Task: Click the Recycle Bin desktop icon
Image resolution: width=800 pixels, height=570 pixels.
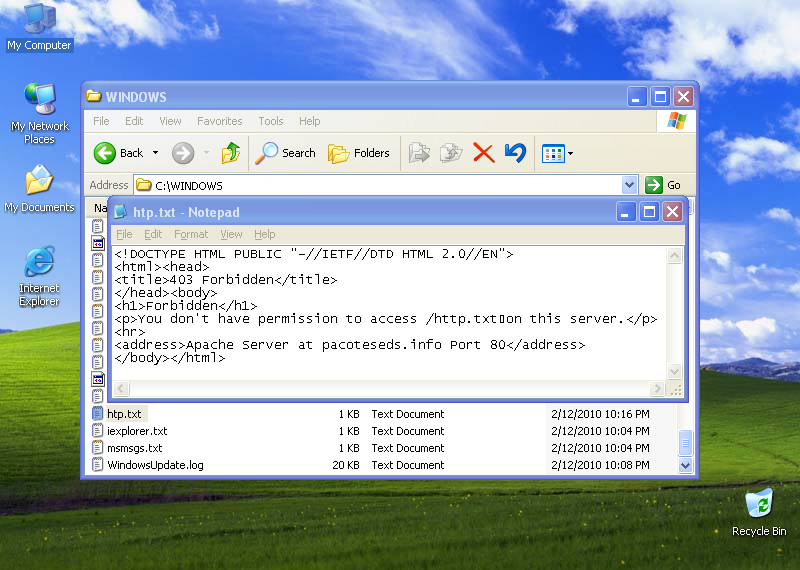Action: coord(759,512)
